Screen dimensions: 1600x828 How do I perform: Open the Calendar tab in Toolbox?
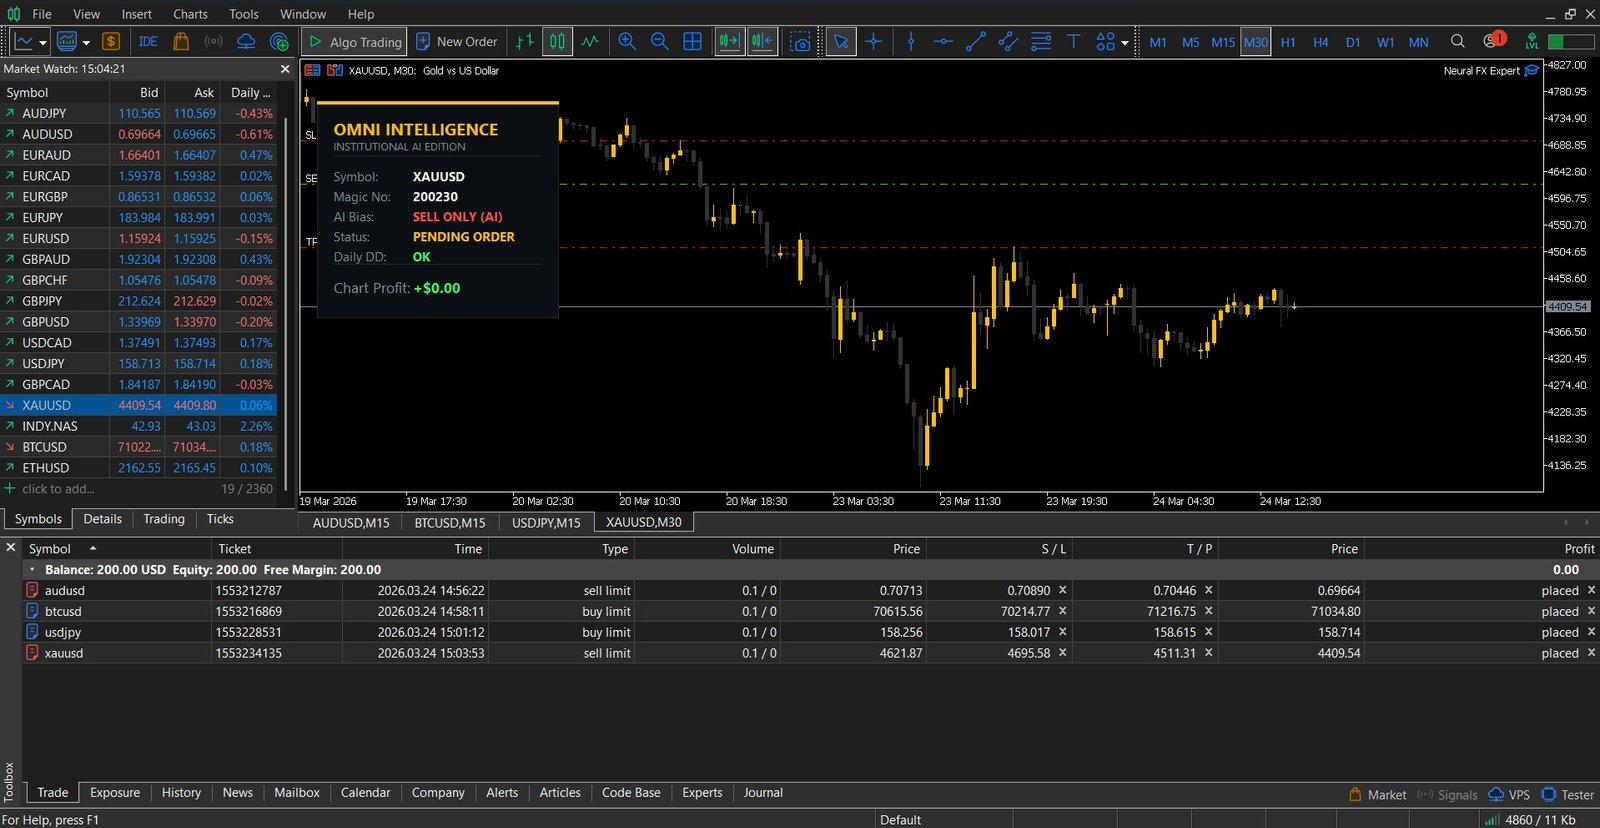tap(365, 793)
